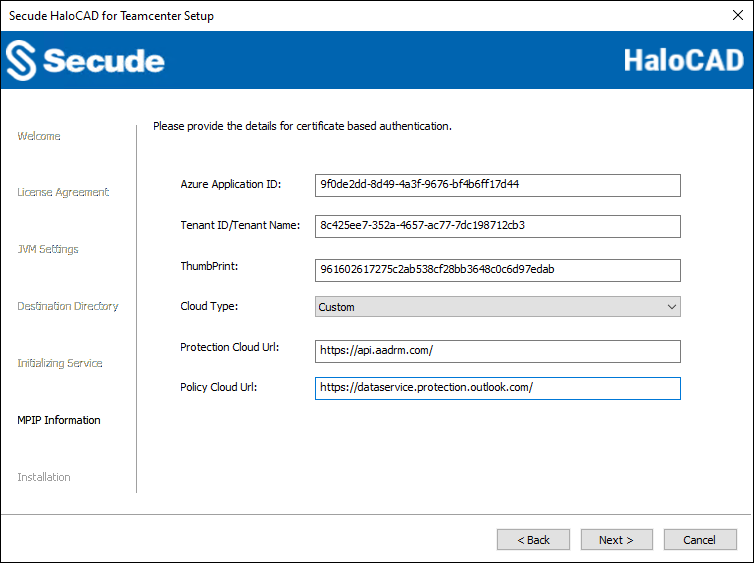
Task: Click the Policy Cloud Url field
Action: click(498, 388)
